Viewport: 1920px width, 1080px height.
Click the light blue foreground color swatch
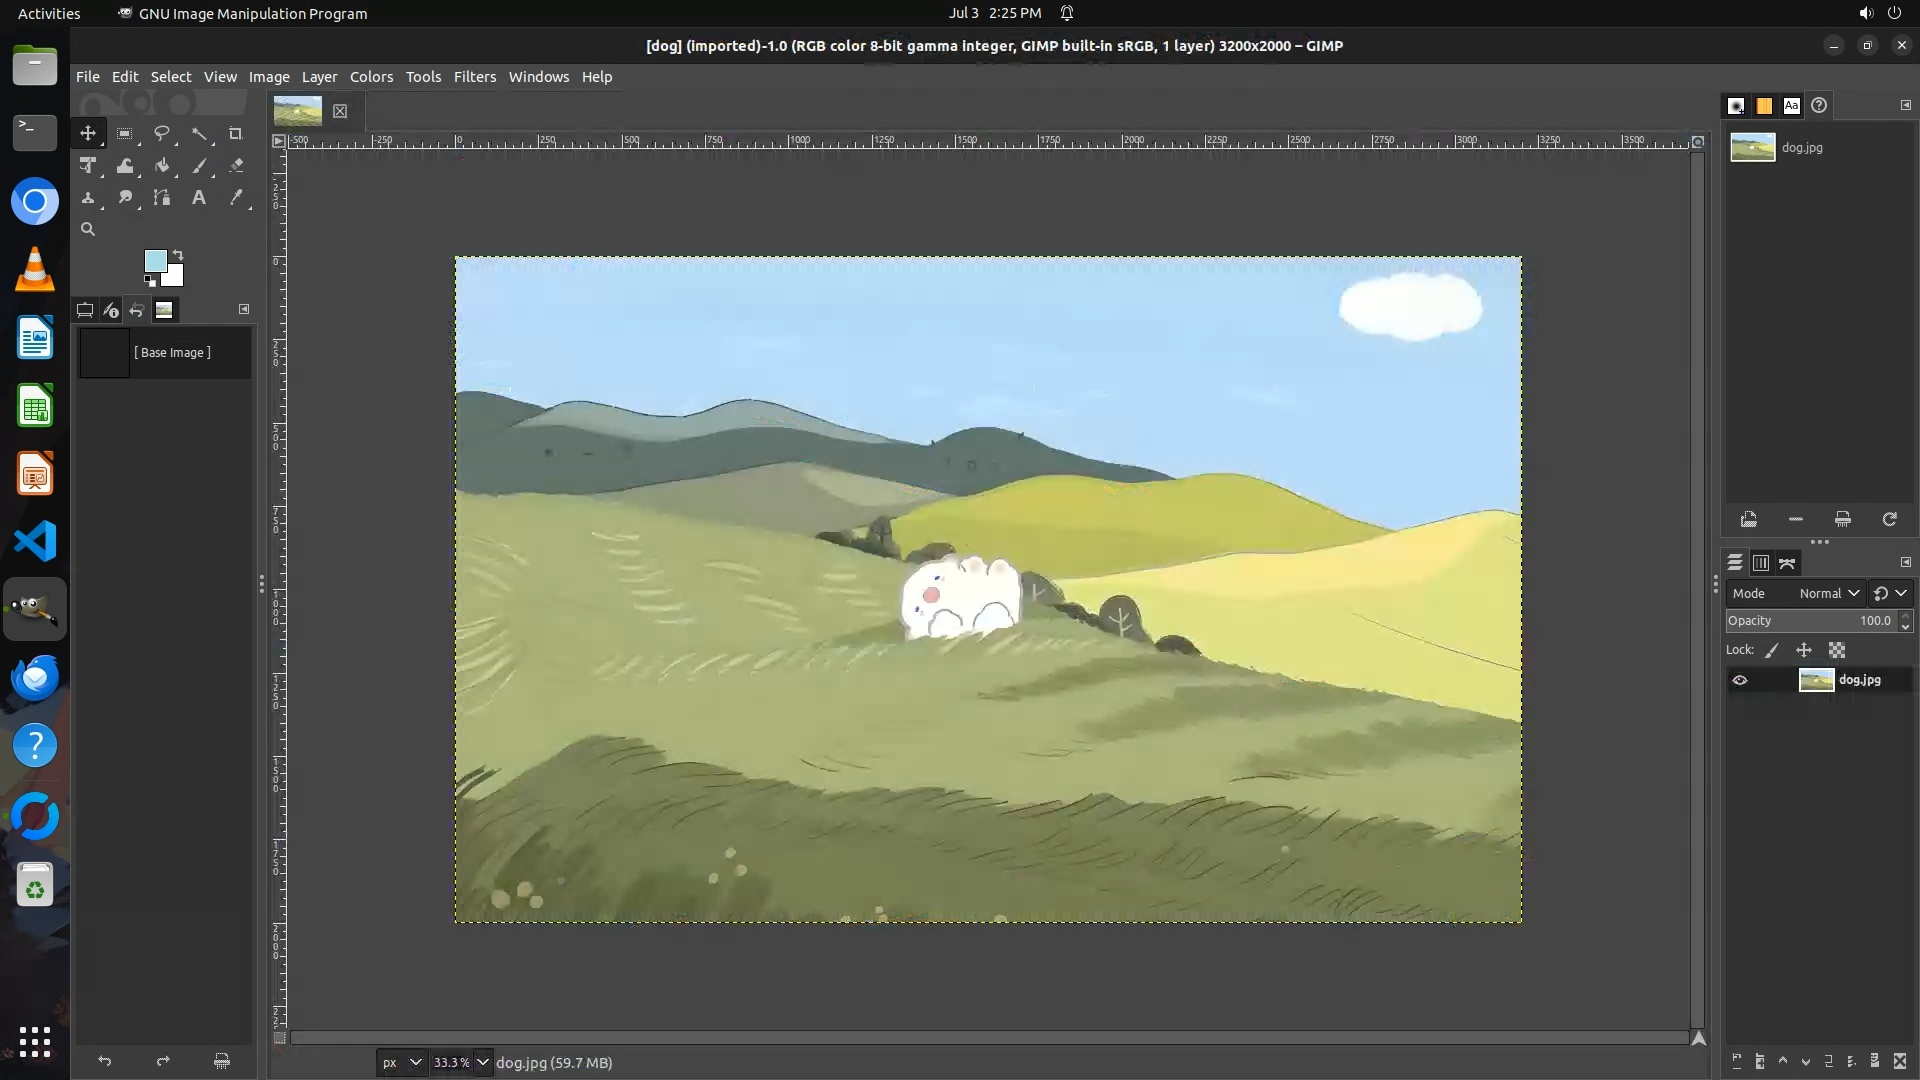(155, 261)
